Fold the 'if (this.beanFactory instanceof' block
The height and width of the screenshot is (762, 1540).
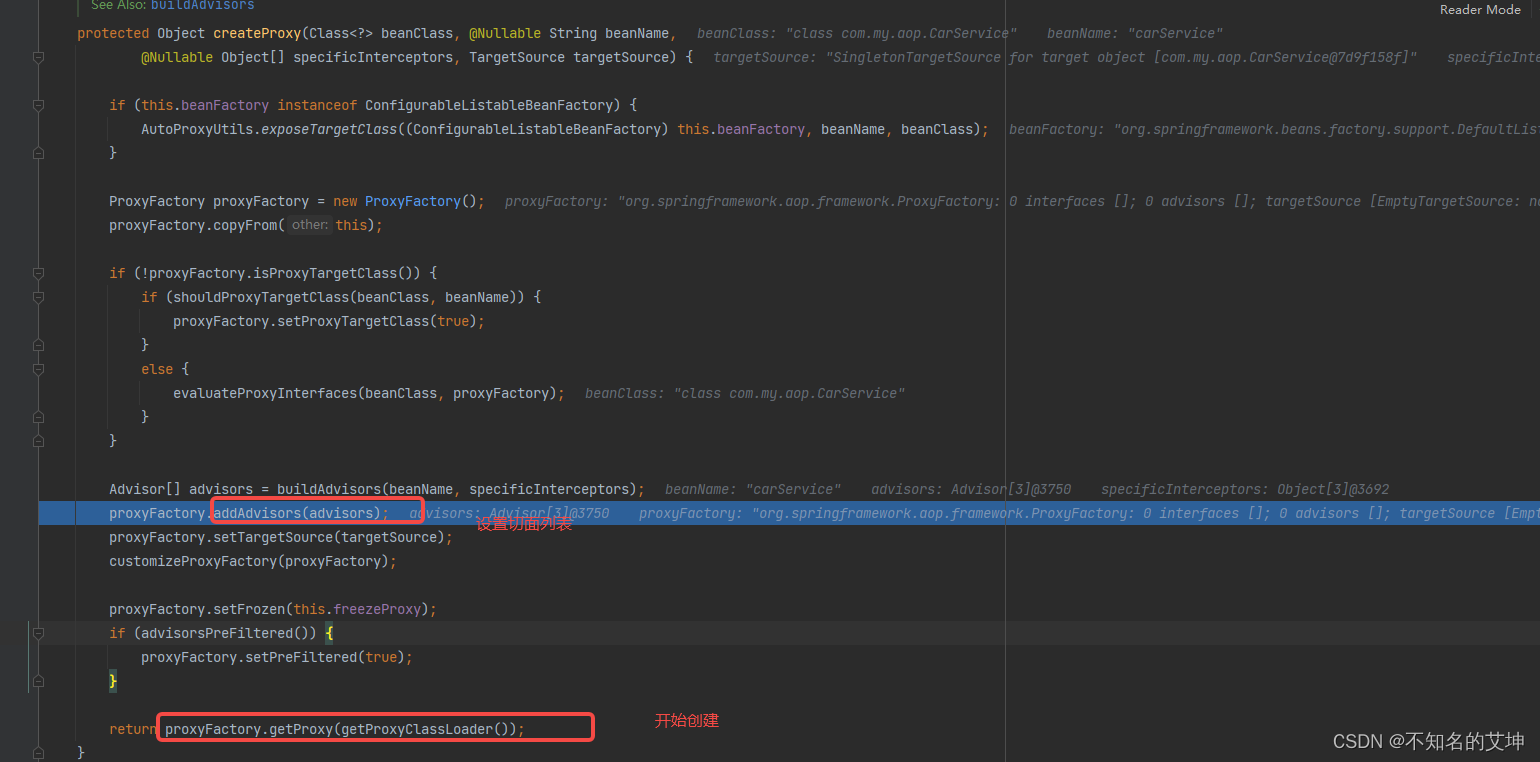click(38, 105)
